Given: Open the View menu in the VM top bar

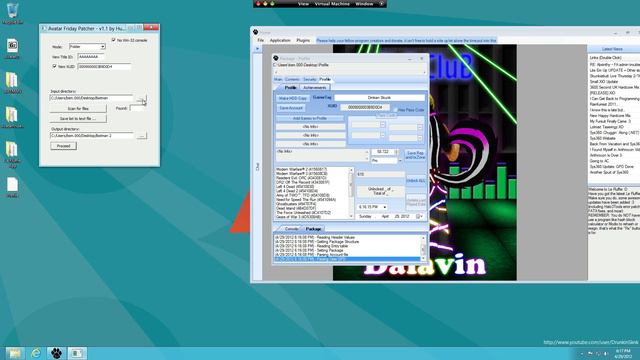Looking at the screenshot, I should pos(303,4).
